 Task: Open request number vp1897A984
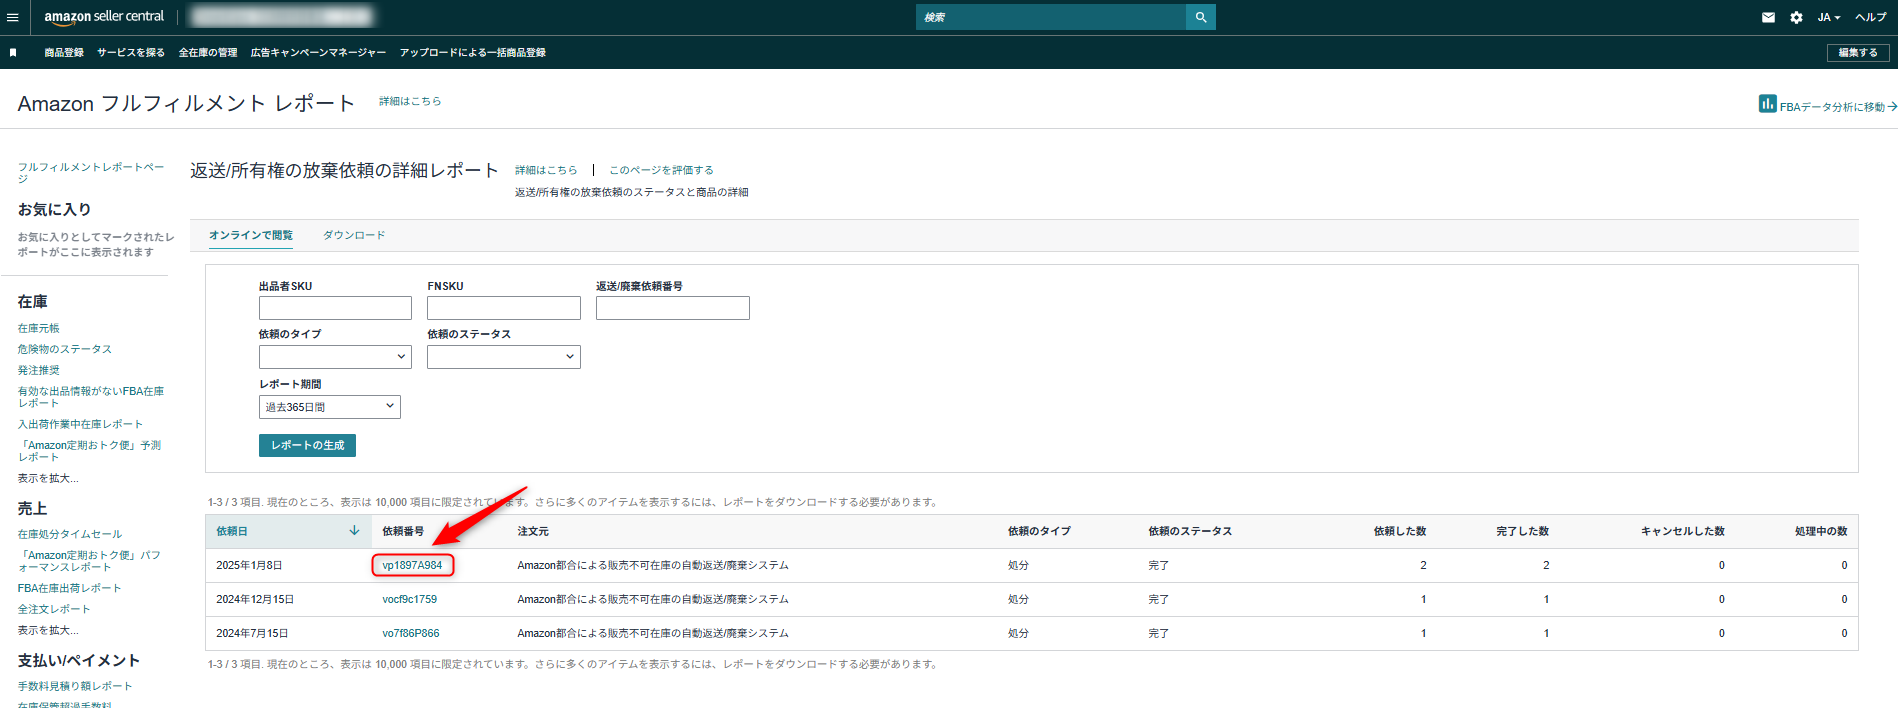pyautogui.click(x=412, y=565)
